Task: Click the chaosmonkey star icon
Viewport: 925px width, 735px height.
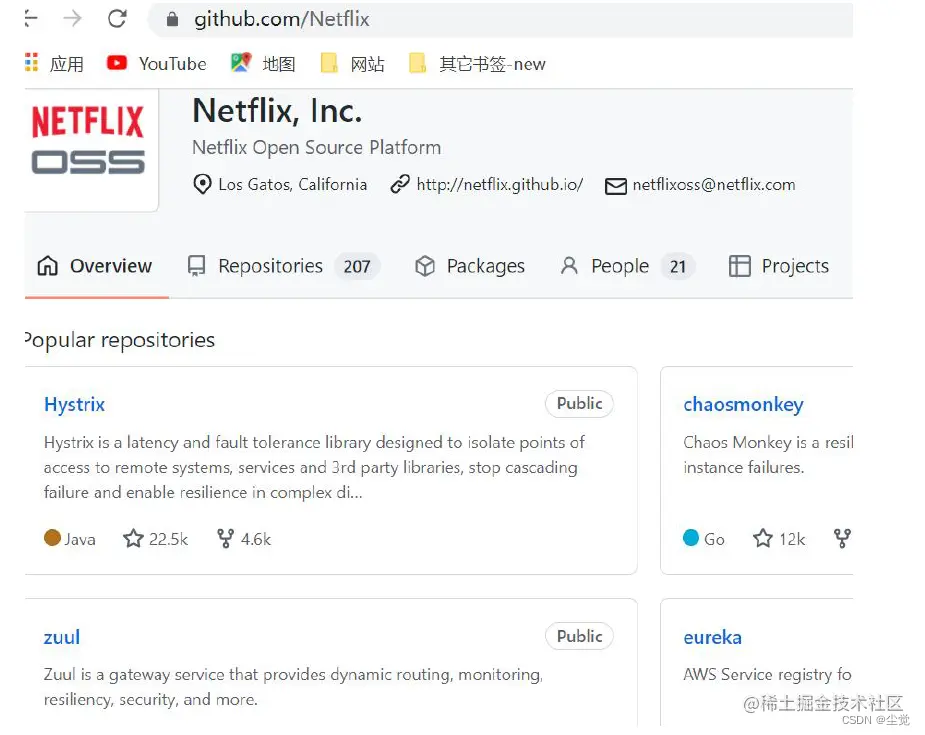Action: pyautogui.click(x=763, y=539)
